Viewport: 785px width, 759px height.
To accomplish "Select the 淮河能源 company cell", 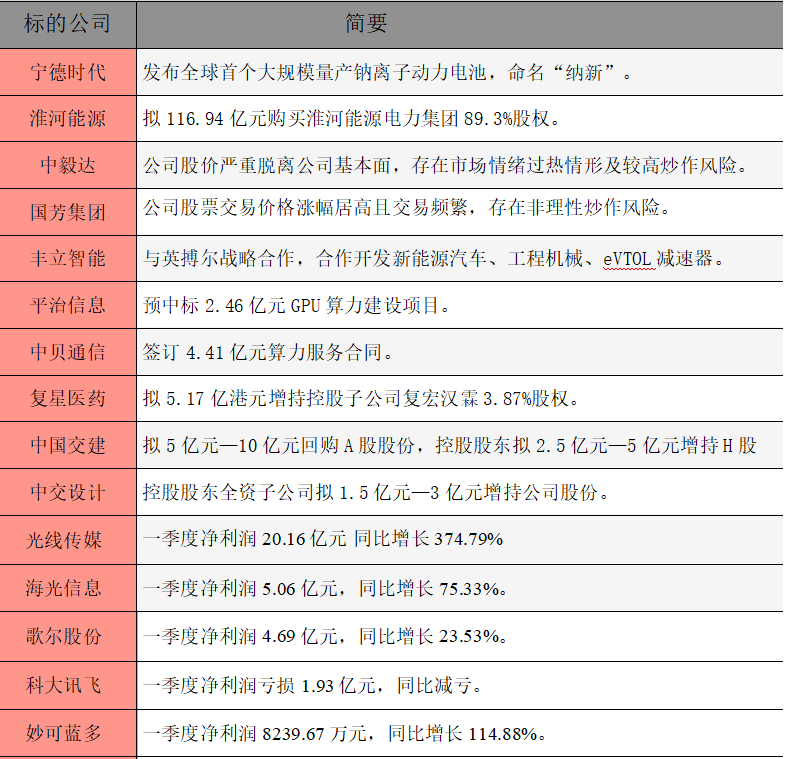I will (x=68, y=119).
